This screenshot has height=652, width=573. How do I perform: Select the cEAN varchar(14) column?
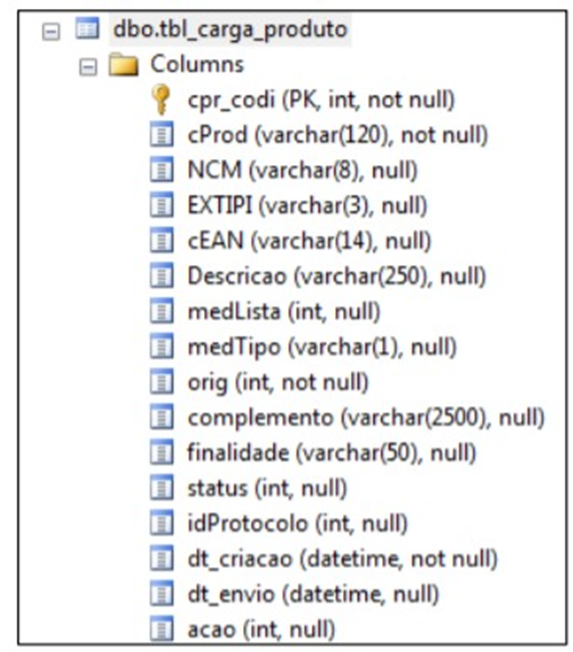tap(310, 241)
